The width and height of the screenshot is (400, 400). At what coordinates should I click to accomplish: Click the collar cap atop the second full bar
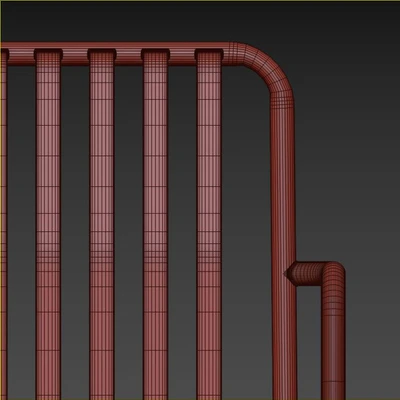click(102, 55)
